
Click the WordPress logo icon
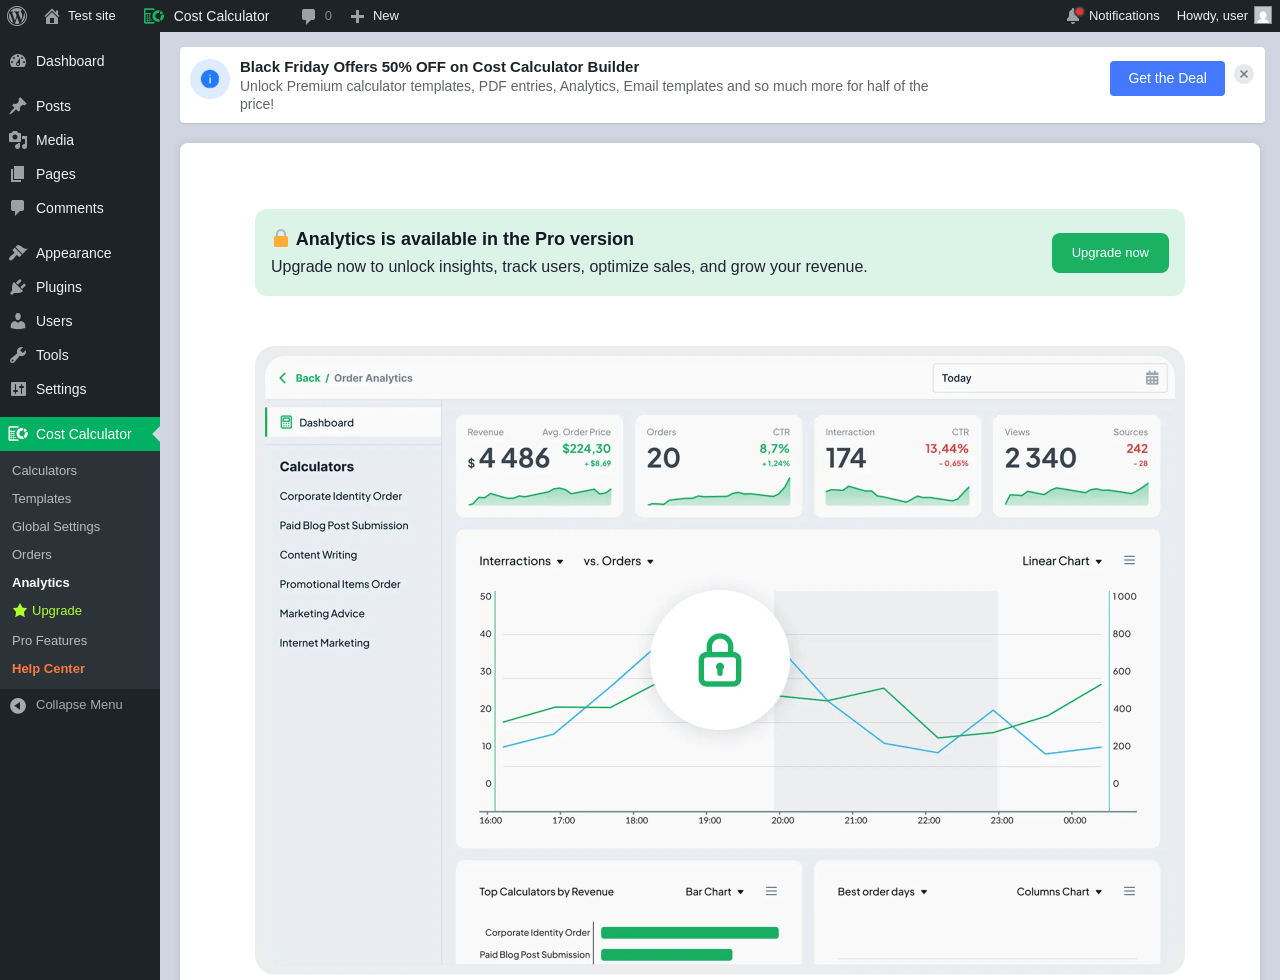[x=16, y=16]
